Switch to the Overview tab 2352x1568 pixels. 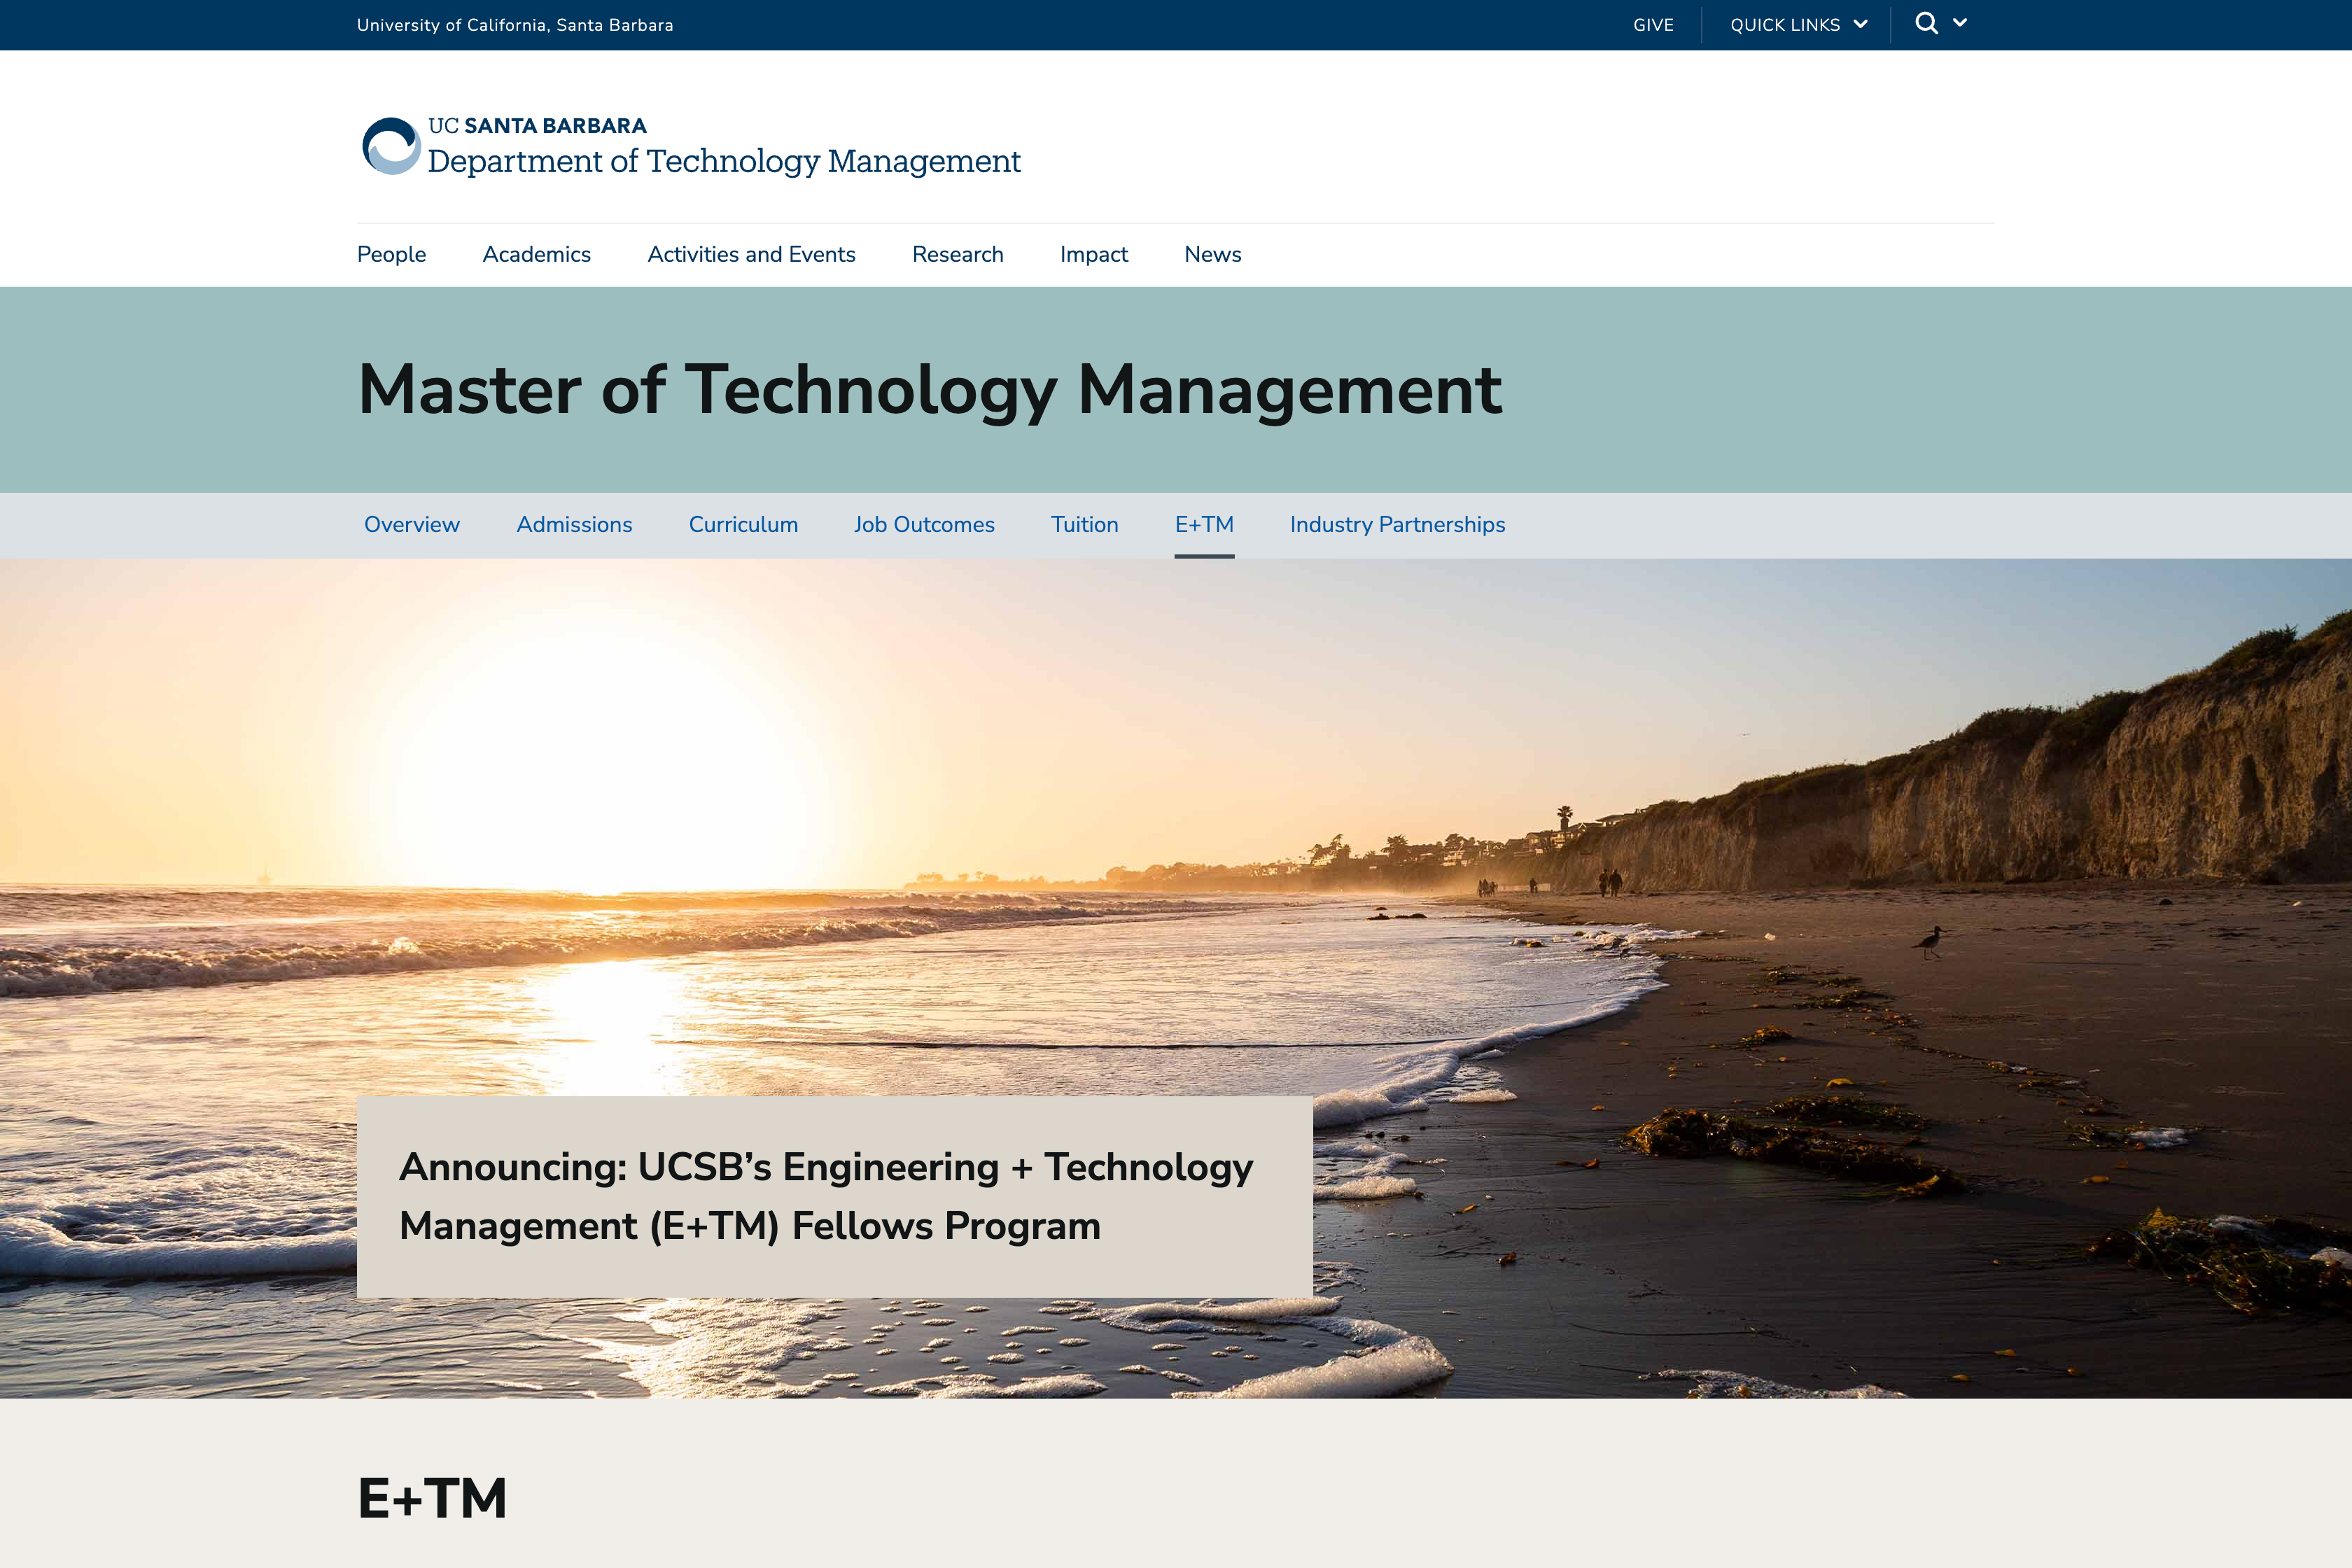411,525
